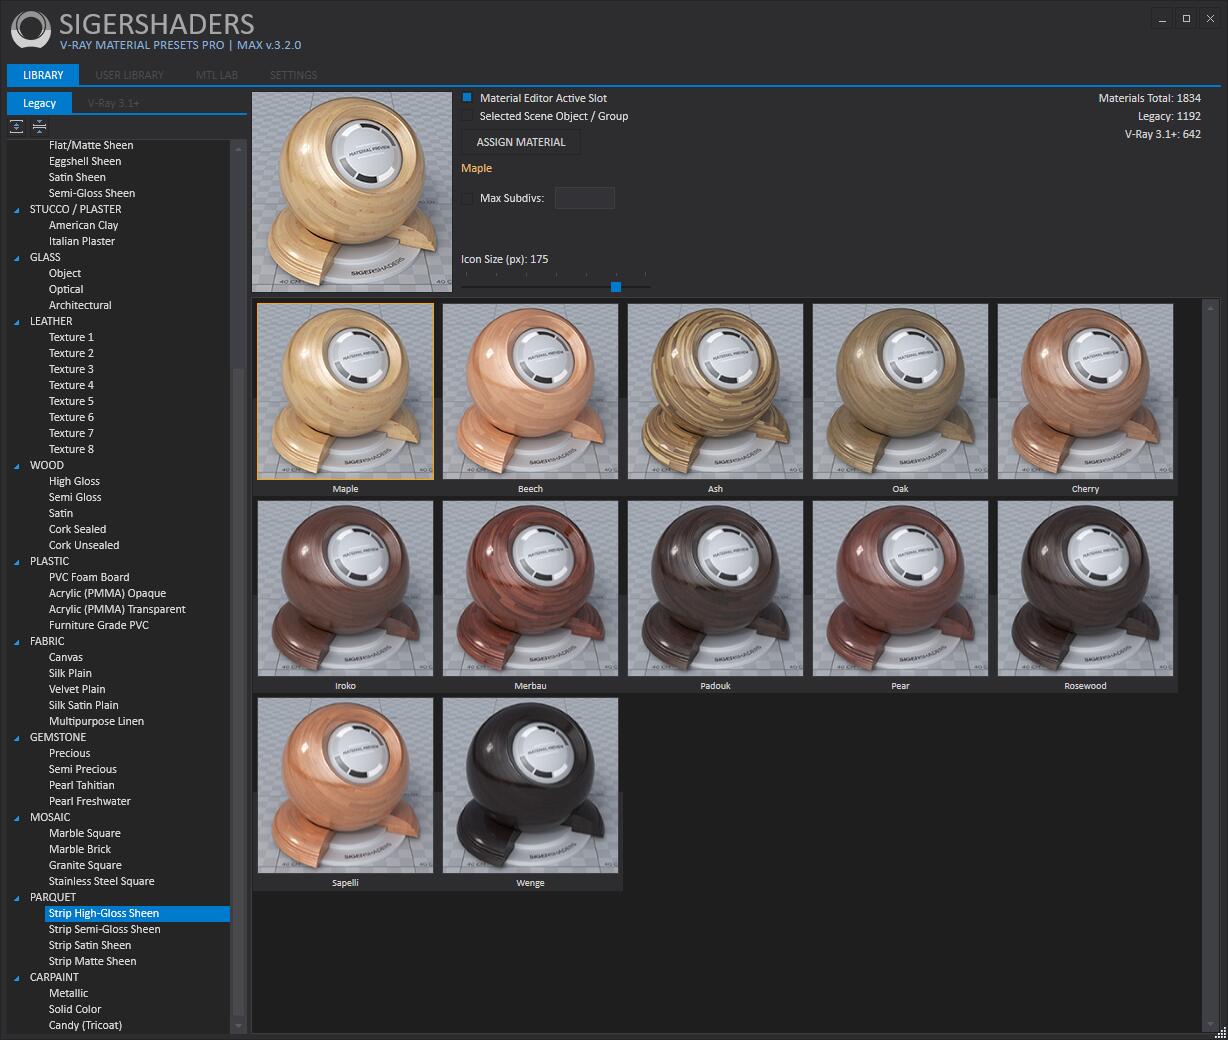Pick the Pear material thumbnail
The width and height of the screenshot is (1228, 1040).
click(901, 588)
